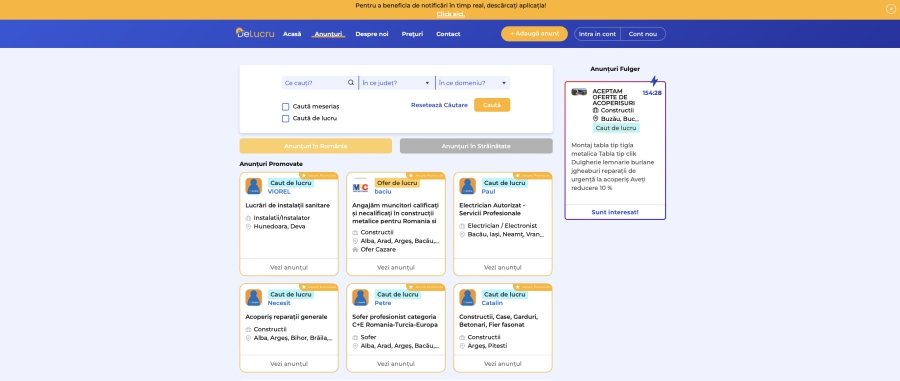Click the briefcase icon next to Sofer
This screenshot has height=381, width=900.
pyautogui.click(x=355, y=337)
